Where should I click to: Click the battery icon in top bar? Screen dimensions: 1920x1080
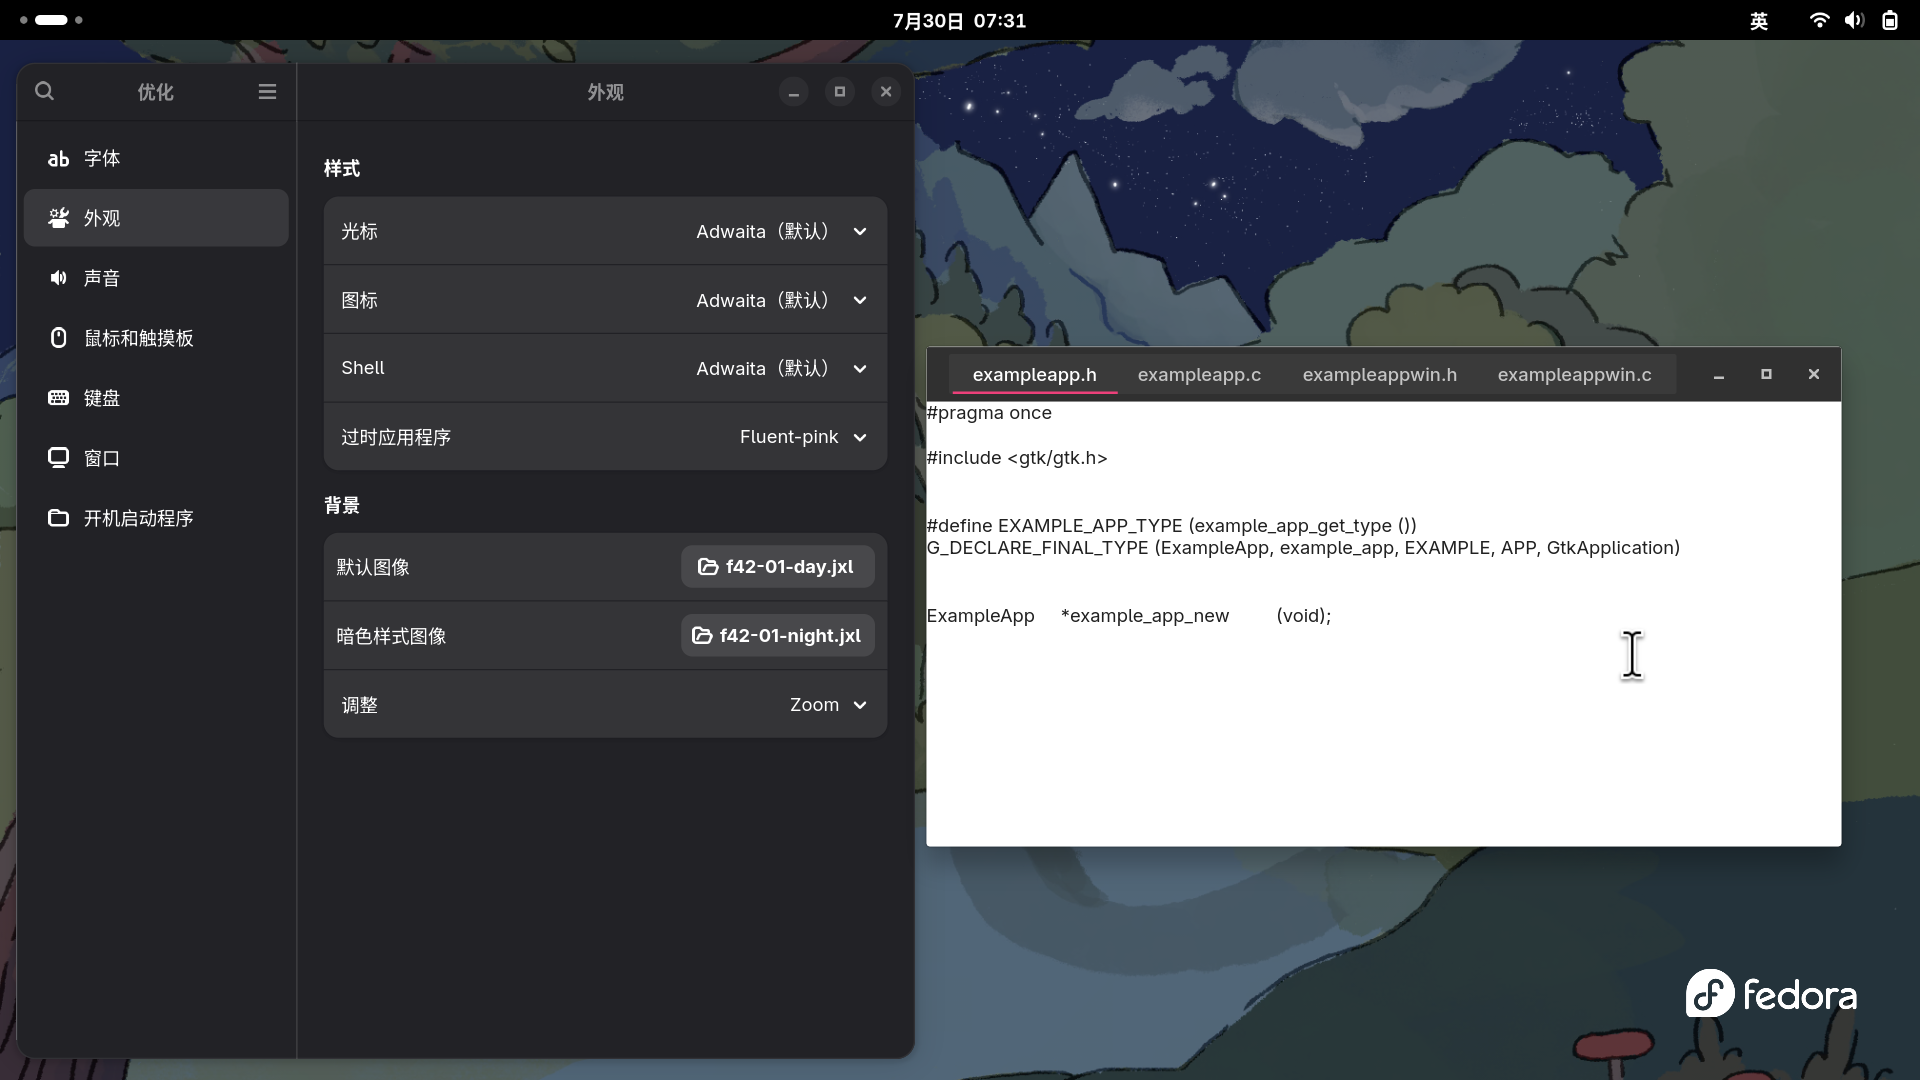coord(1889,20)
